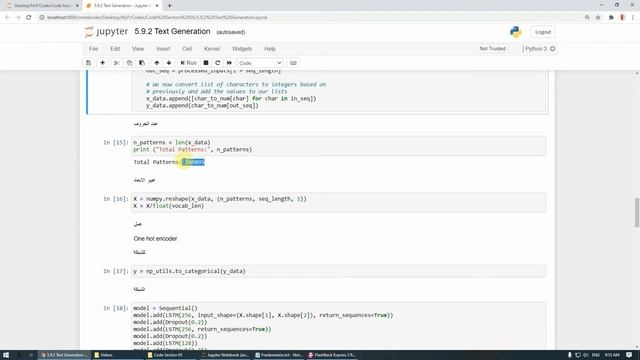This screenshot has width=640, height=360.
Task: Restart the kernel with the circular arrow icon
Action: coord(218,63)
